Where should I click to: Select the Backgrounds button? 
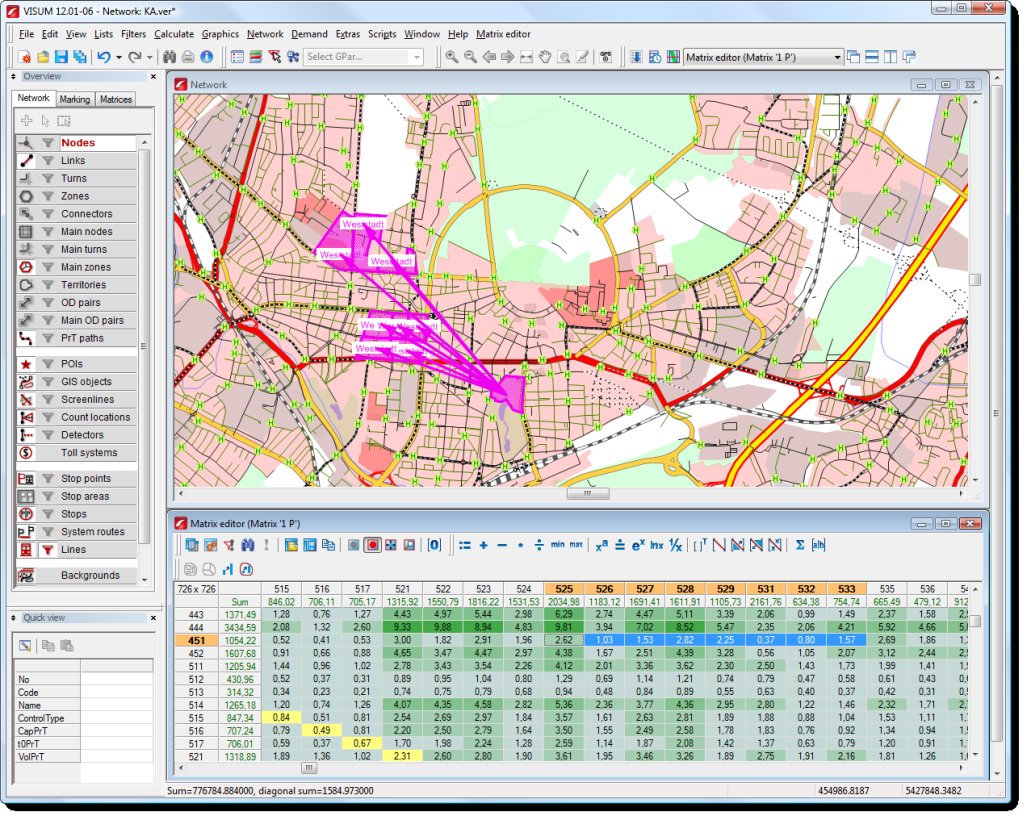click(x=77, y=575)
